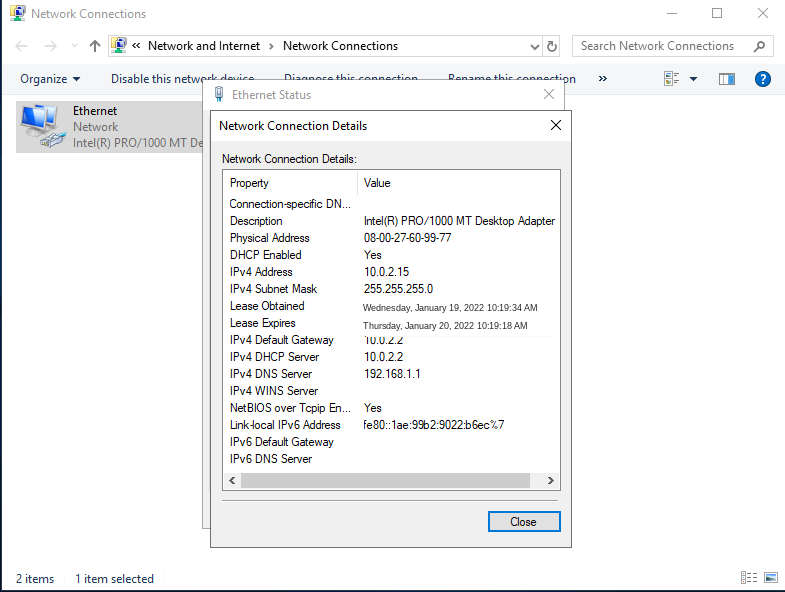The width and height of the screenshot is (785, 592).
Task: Select the IPv4 DHCP Server row
Action: click(x=391, y=357)
